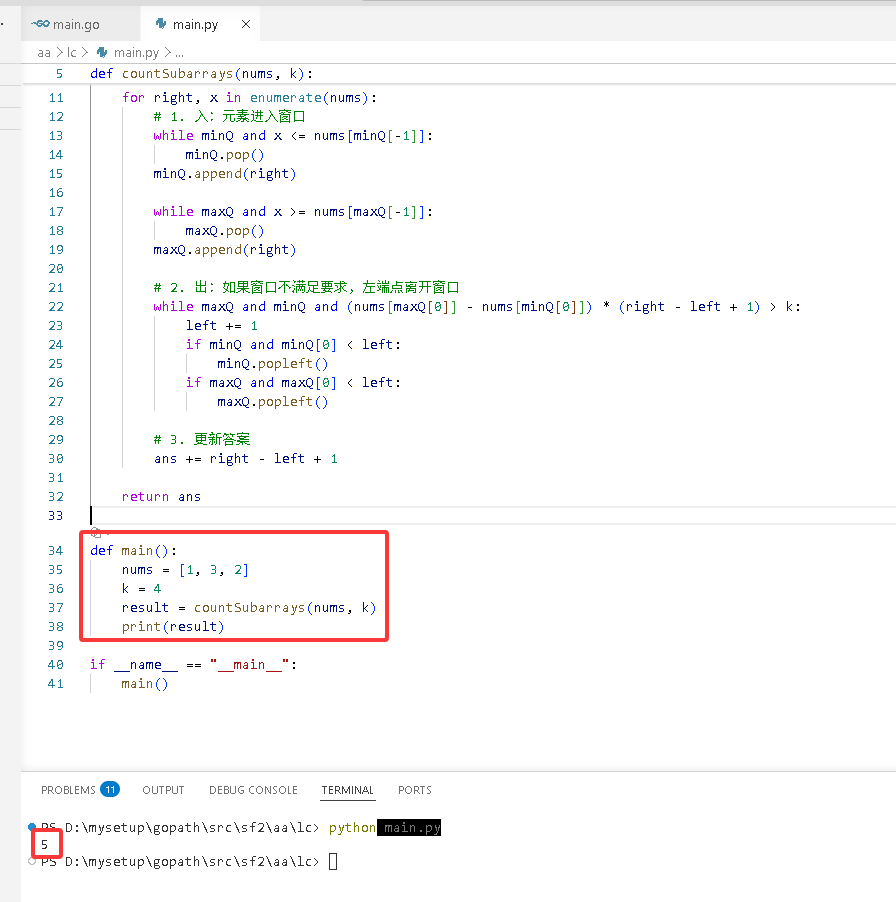Click the blue dot beside first terminal prompt
This screenshot has width=896, height=902.
tap(32, 827)
